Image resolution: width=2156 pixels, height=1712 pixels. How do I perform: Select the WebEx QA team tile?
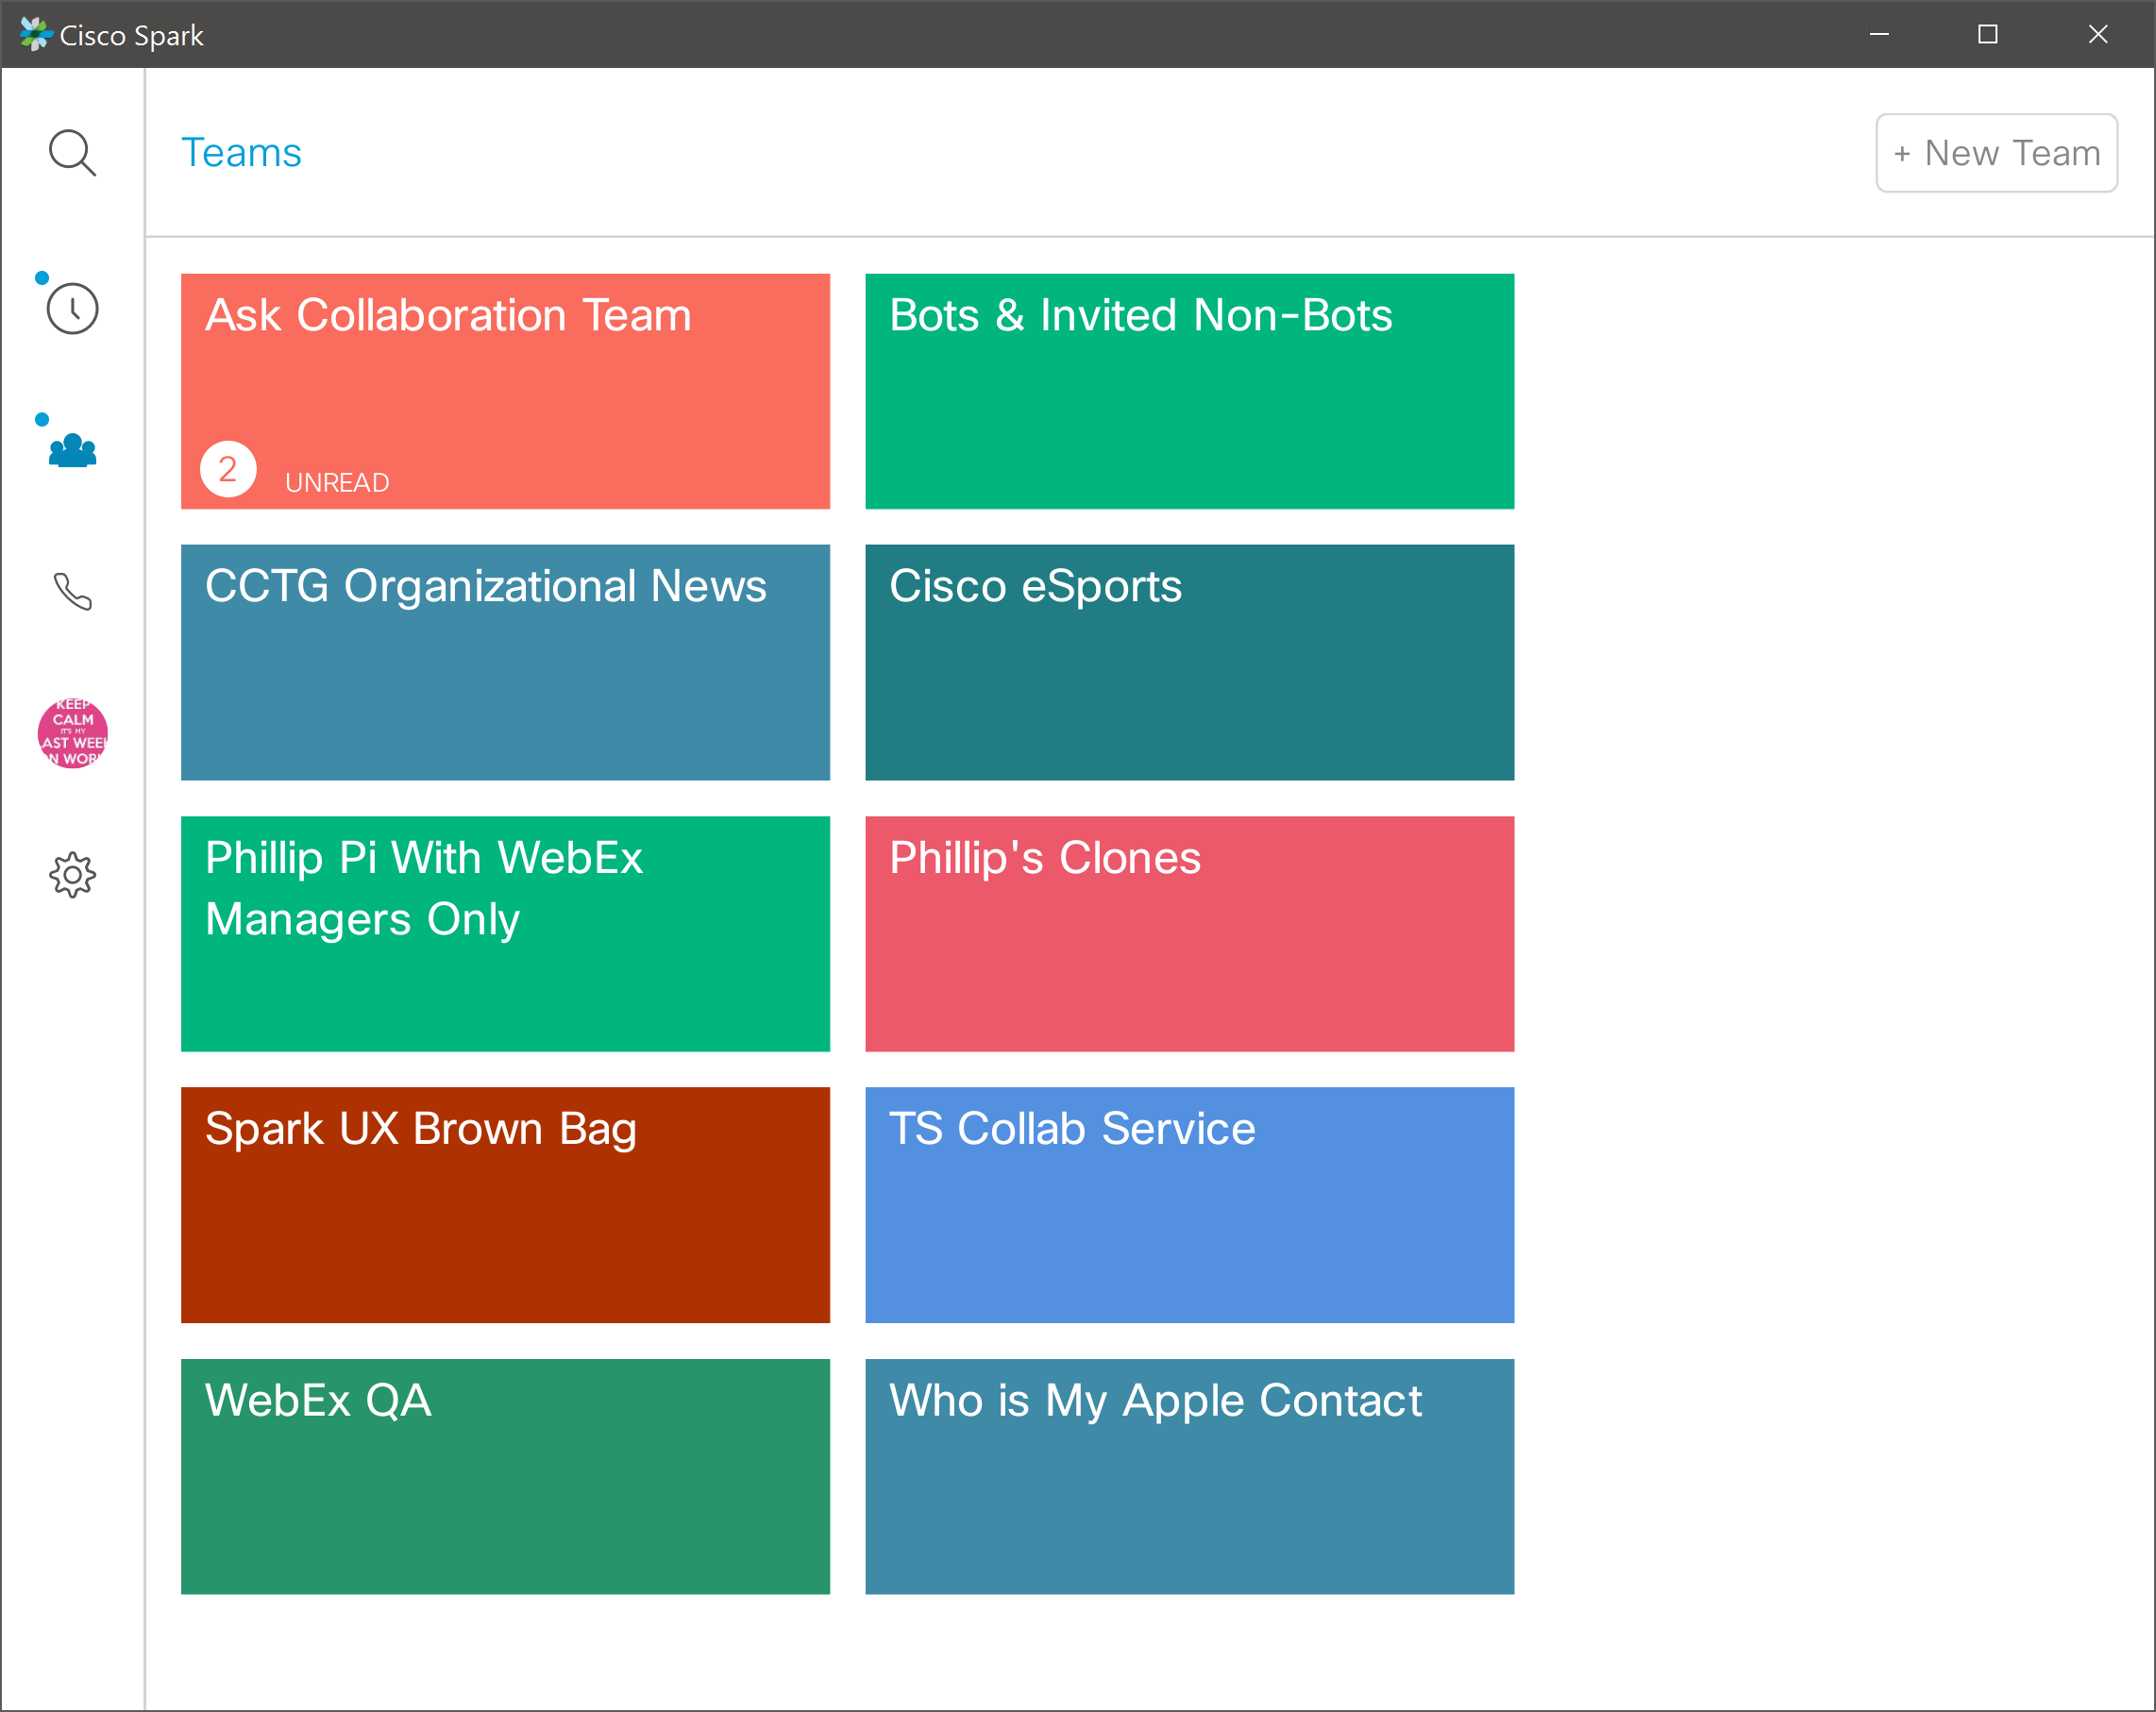505,1475
